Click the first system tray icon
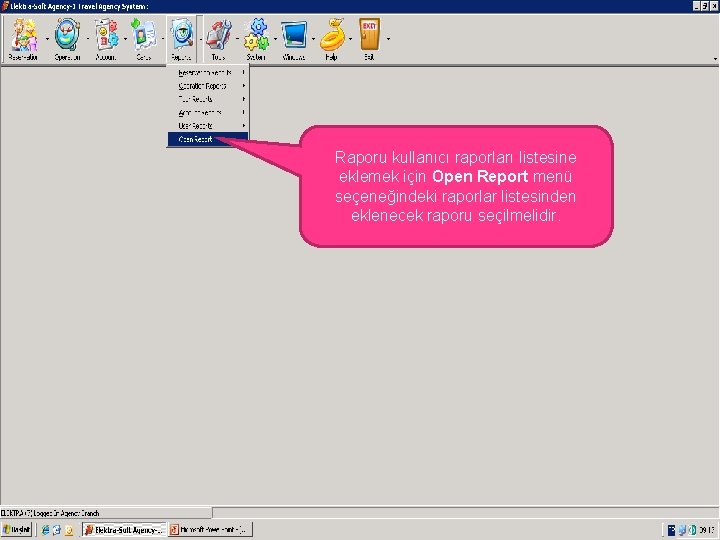This screenshot has width=720, height=540. (671, 530)
